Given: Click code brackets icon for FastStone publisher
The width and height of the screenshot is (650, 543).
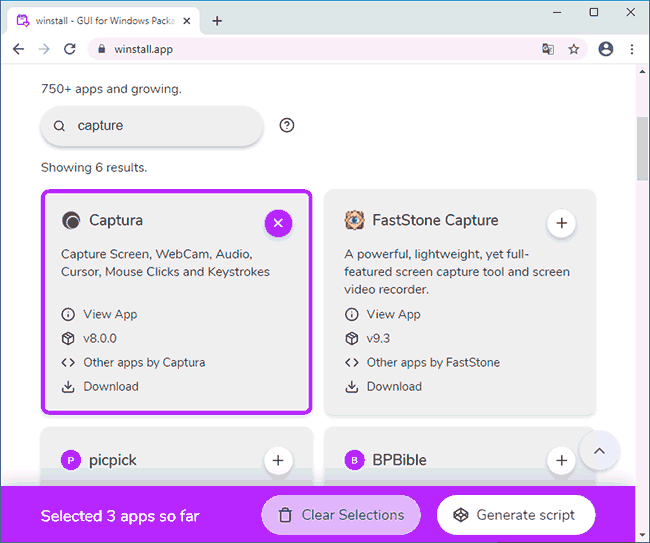Looking at the screenshot, I should [x=352, y=363].
